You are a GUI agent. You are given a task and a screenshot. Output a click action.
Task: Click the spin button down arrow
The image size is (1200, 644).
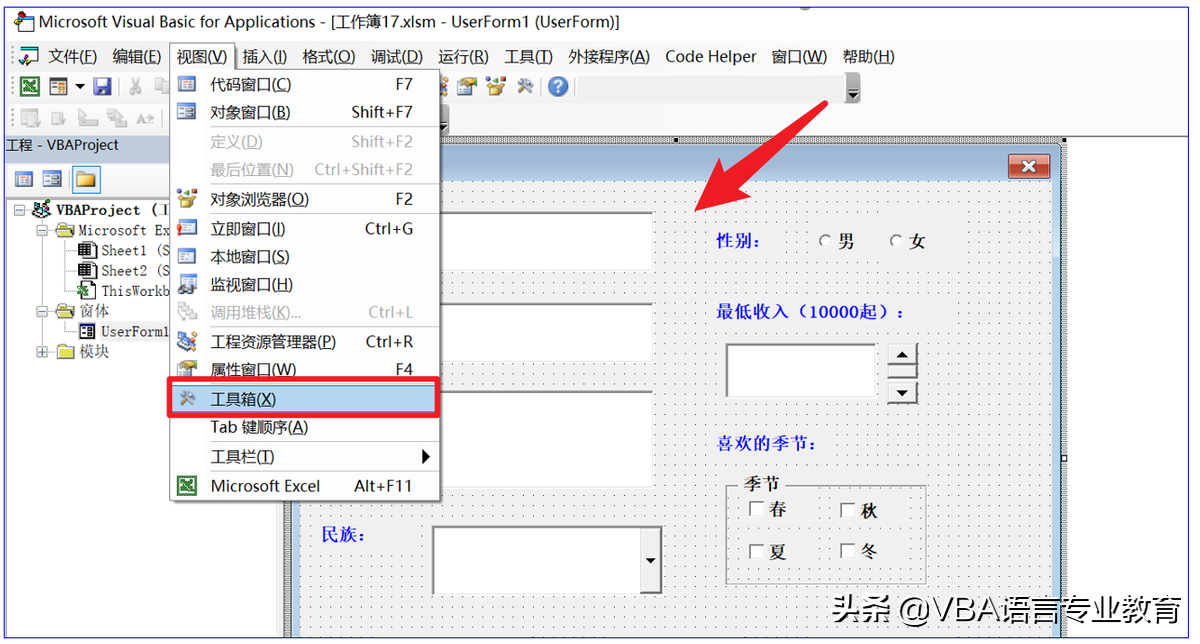902,391
